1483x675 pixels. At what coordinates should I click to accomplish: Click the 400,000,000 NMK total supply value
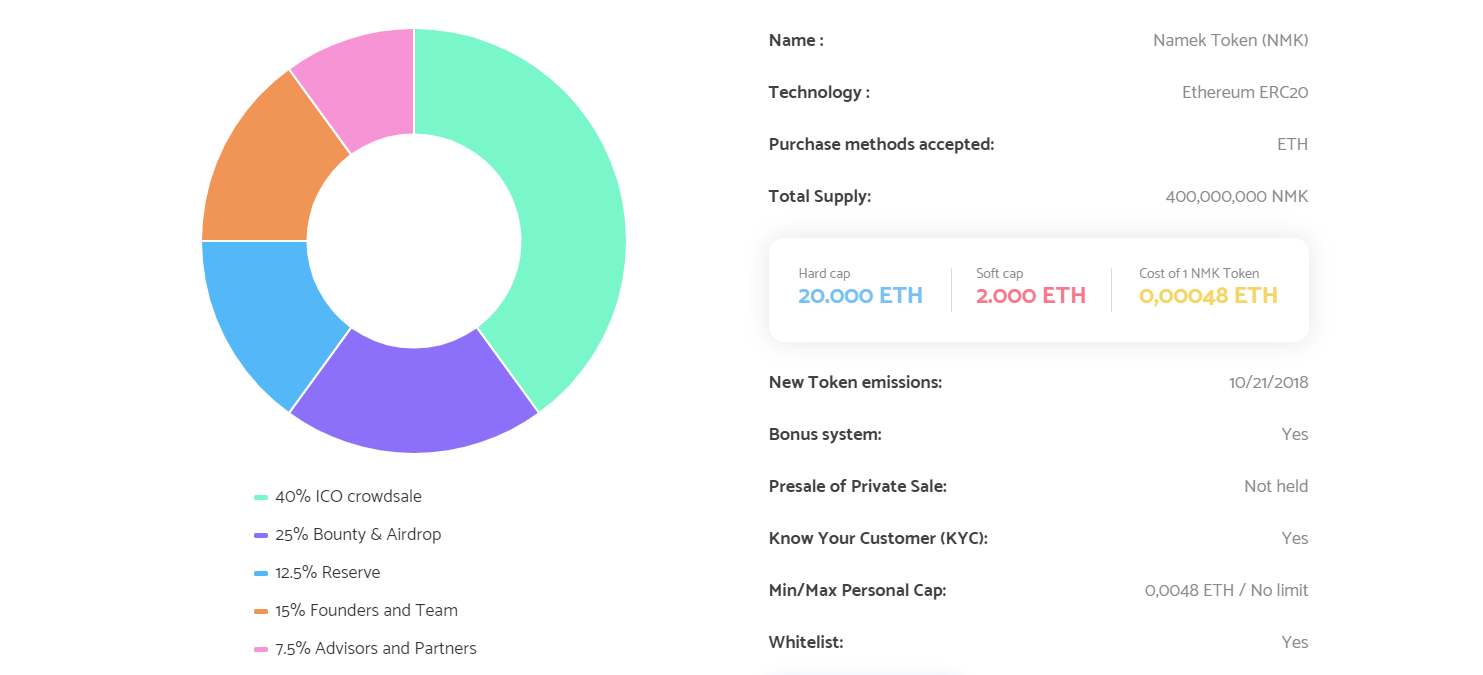point(1236,196)
